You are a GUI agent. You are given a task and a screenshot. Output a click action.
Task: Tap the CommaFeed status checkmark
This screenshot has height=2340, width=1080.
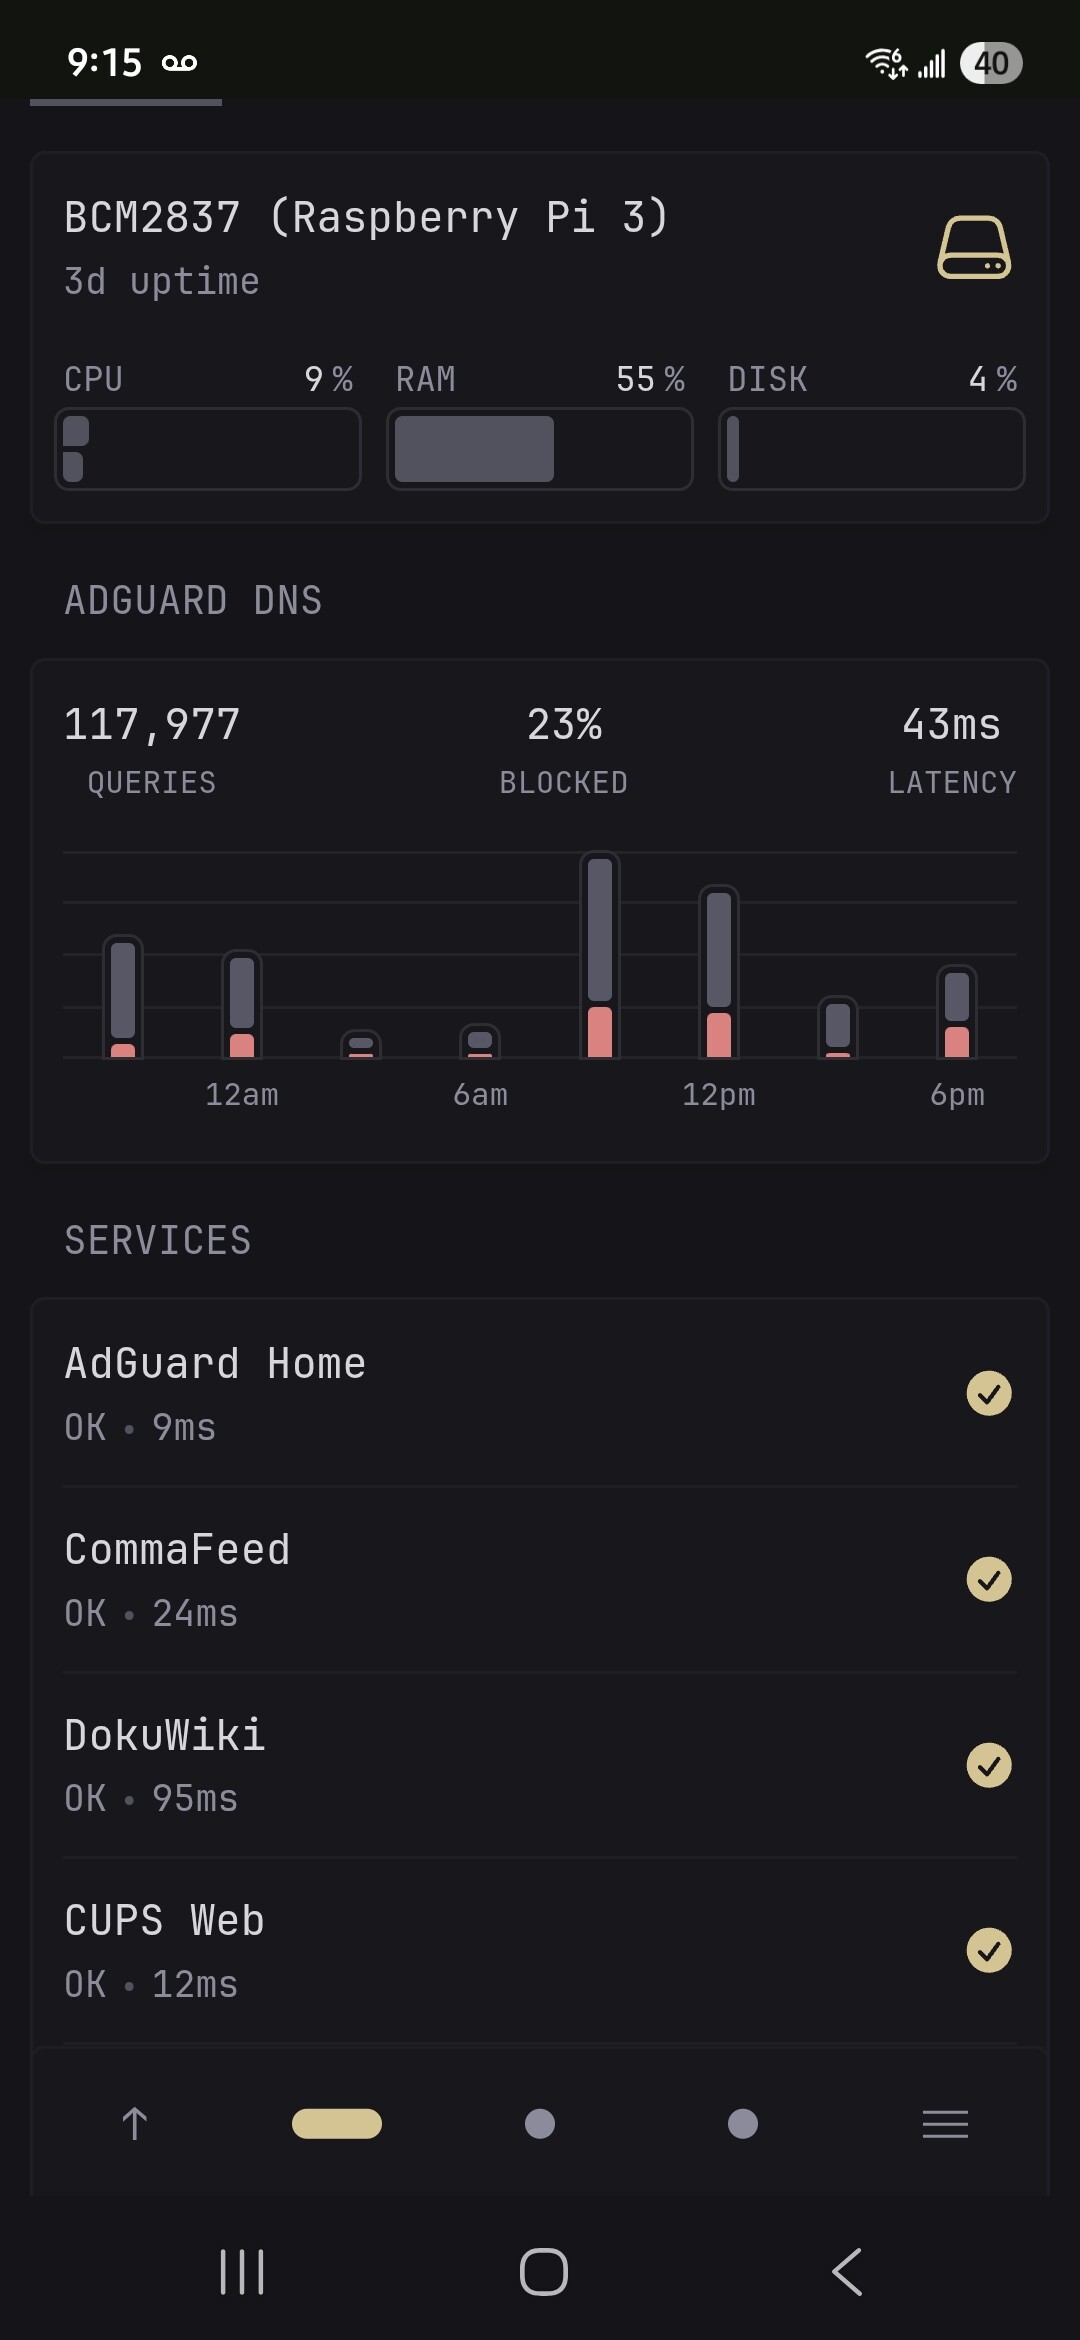click(989, 1579)
